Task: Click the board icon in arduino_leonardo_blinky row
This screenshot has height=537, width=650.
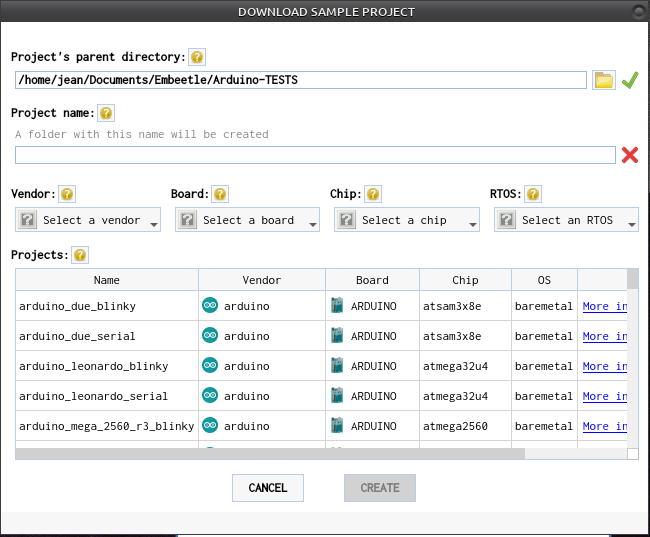Action: click(337, 365)
